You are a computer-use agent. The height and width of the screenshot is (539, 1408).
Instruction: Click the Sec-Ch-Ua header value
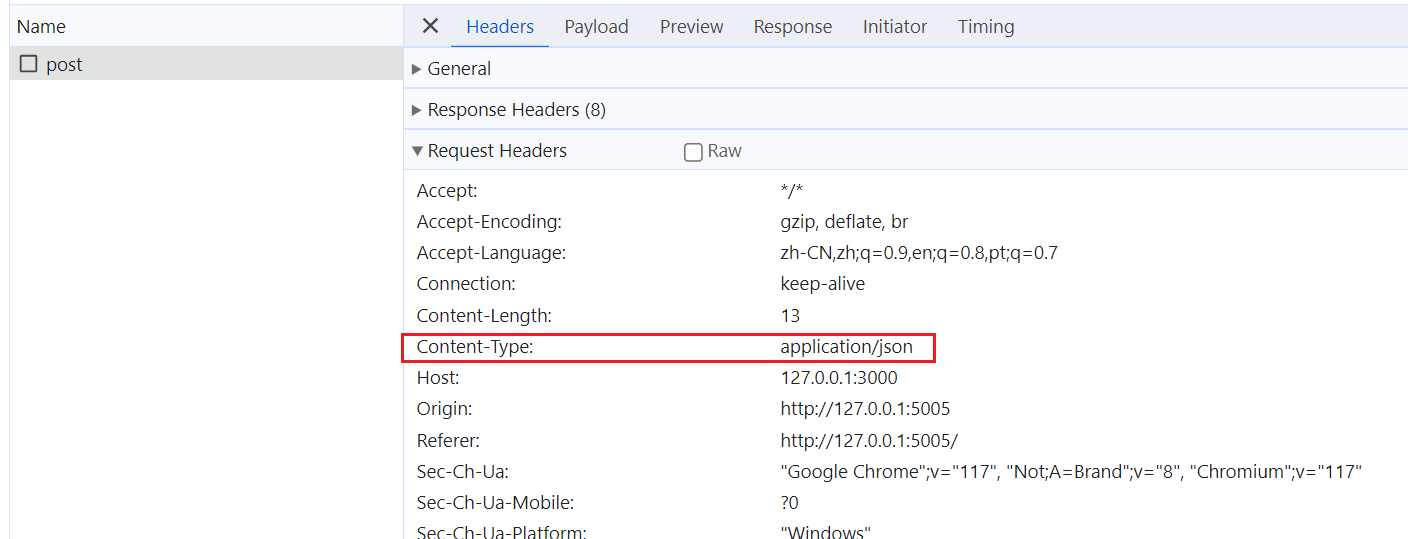tap(1070, 472)
